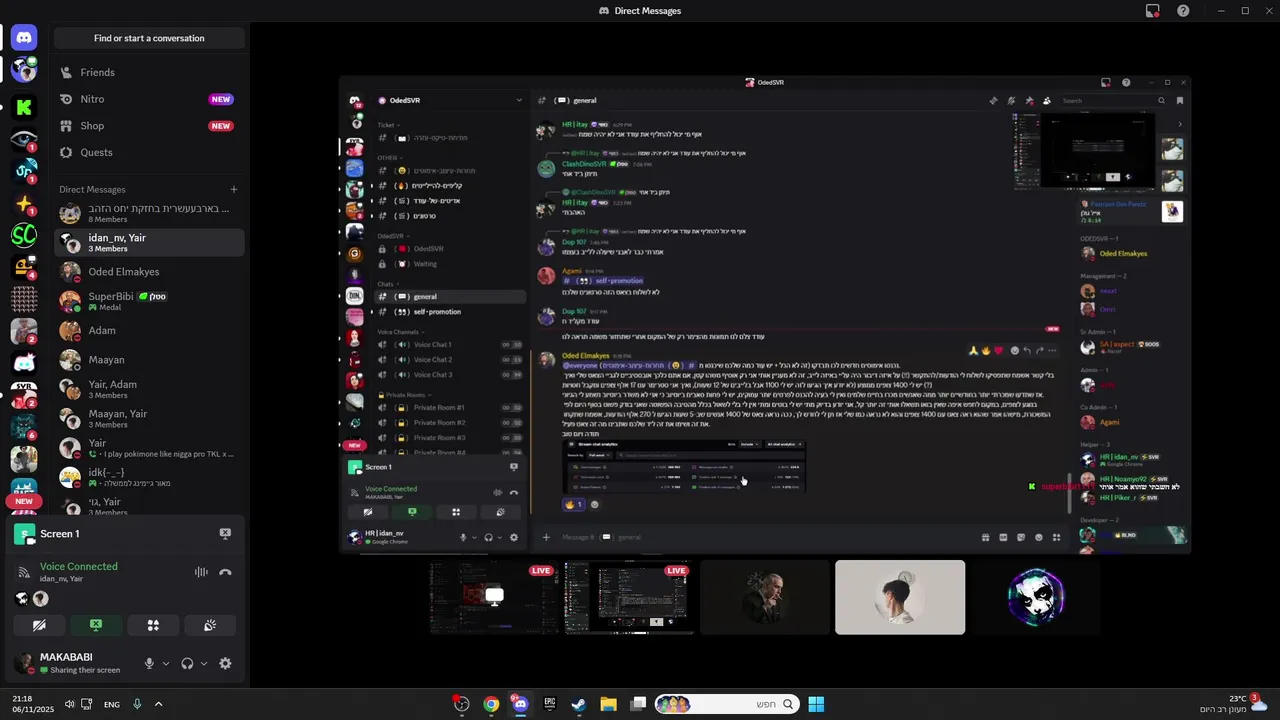
Task: Toggle noise suppression waveform icon
Action: [x=201, y=572]
